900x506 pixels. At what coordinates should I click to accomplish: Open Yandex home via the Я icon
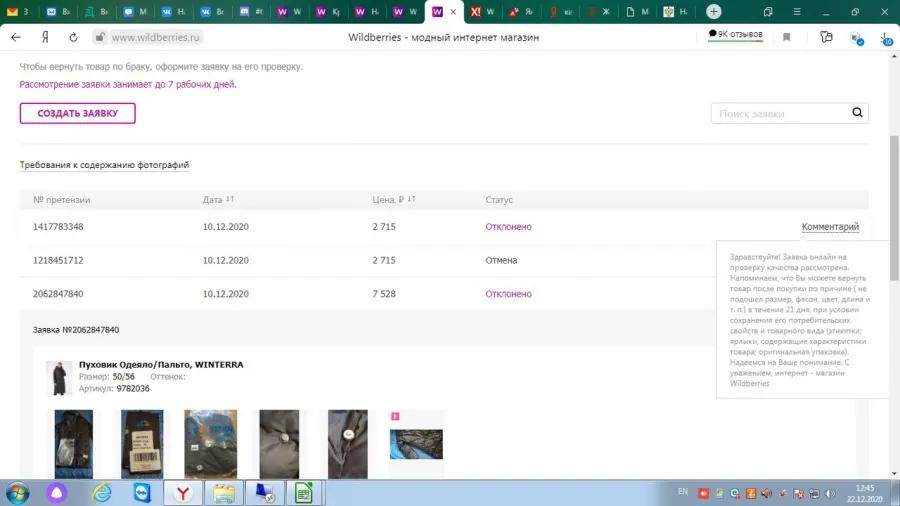(45, 37)
